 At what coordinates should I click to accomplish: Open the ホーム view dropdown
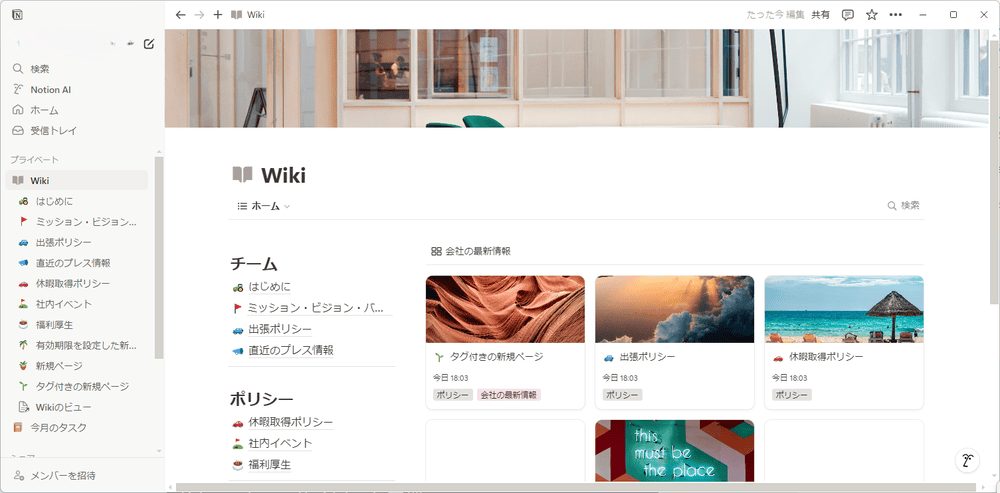[264, 206]
